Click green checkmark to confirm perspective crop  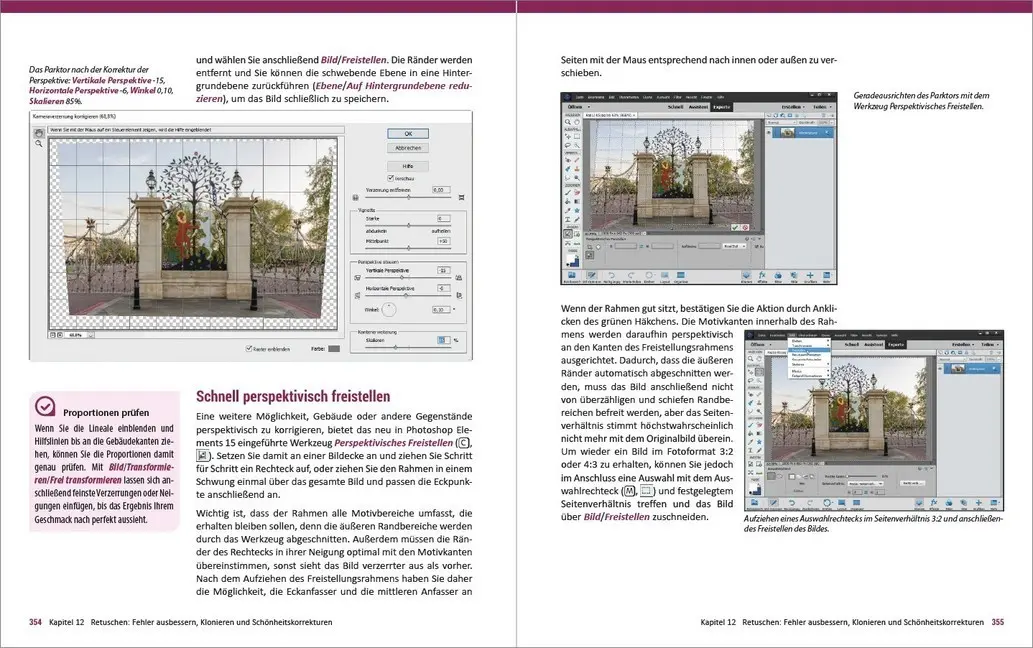click(x=735, y=228)
